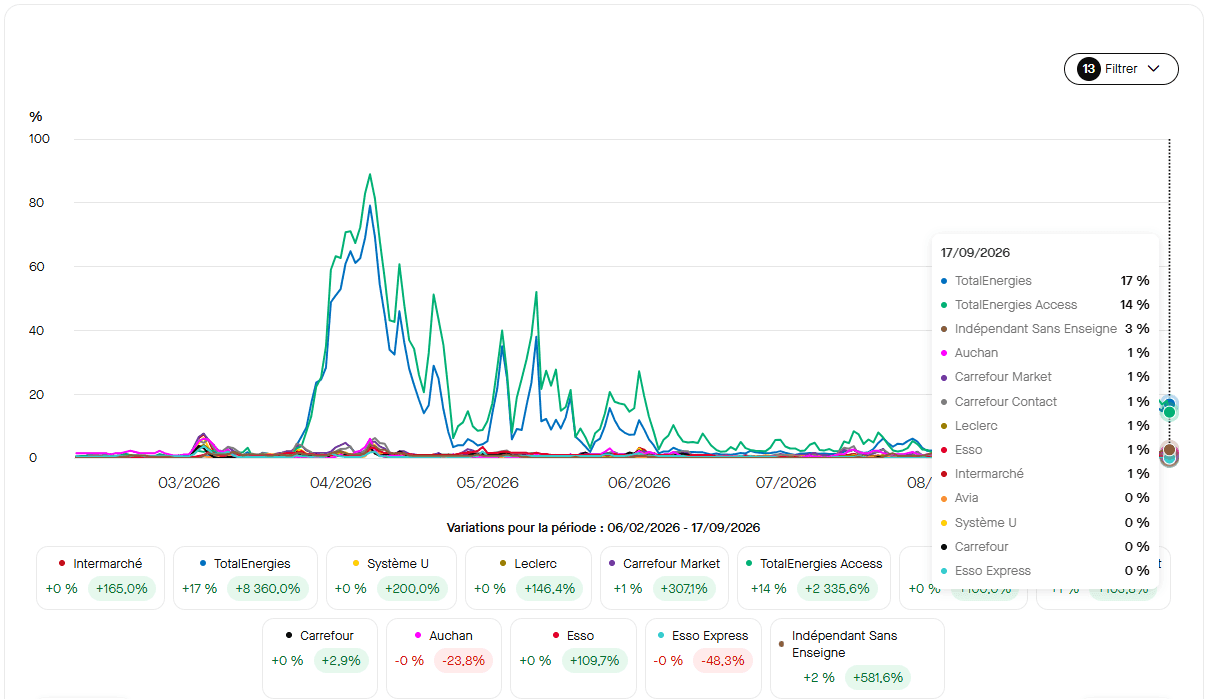Click Carrefour Contact tooltip row
The width and height of the screenshot is (1207, 699).
[1045, 402]
